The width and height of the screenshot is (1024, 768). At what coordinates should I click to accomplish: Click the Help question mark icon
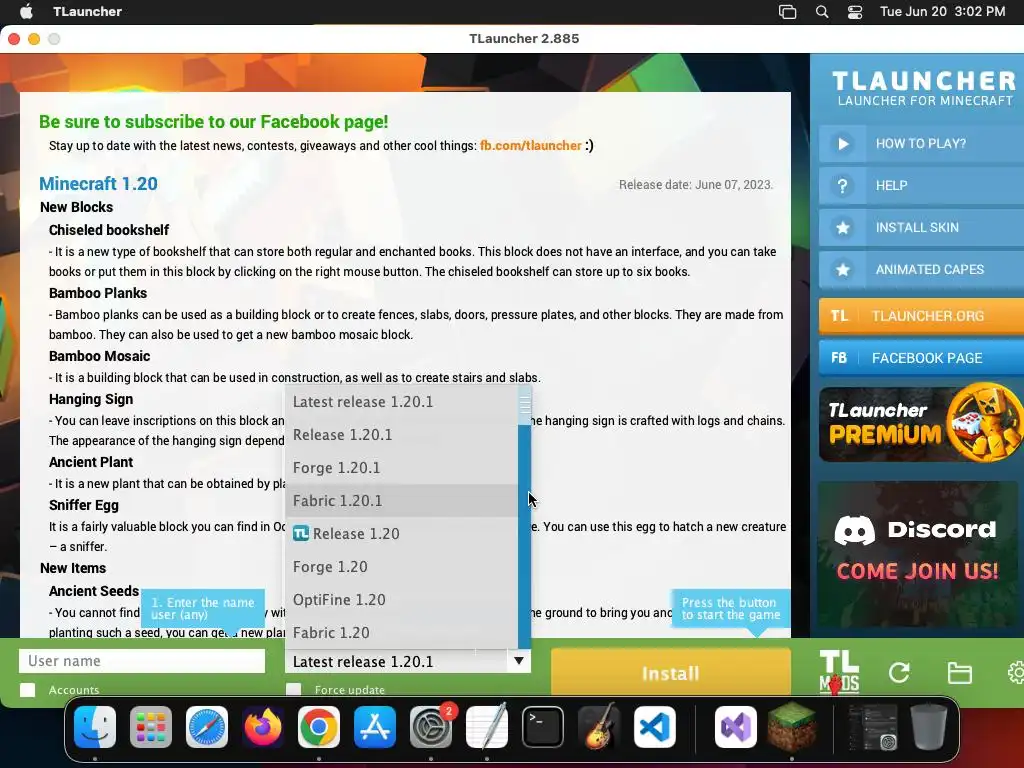click(842, 186)
